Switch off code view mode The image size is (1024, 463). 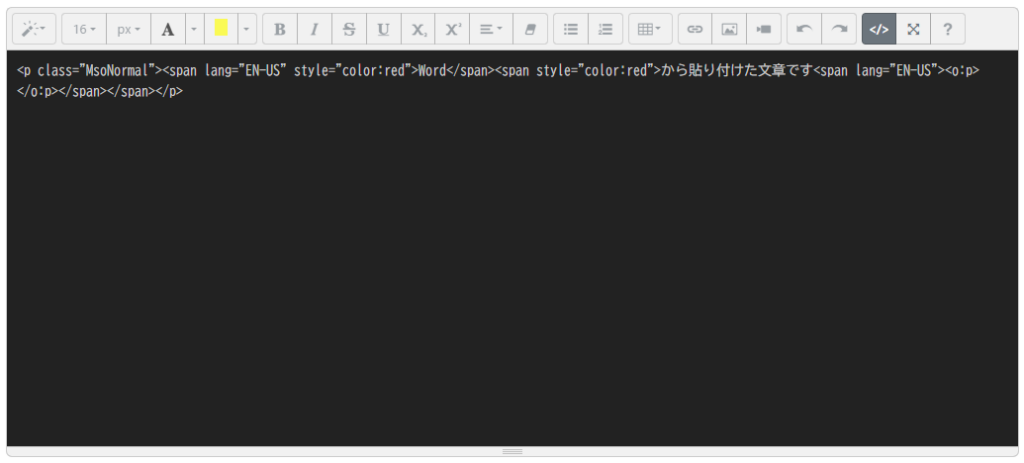coord(879,29)
